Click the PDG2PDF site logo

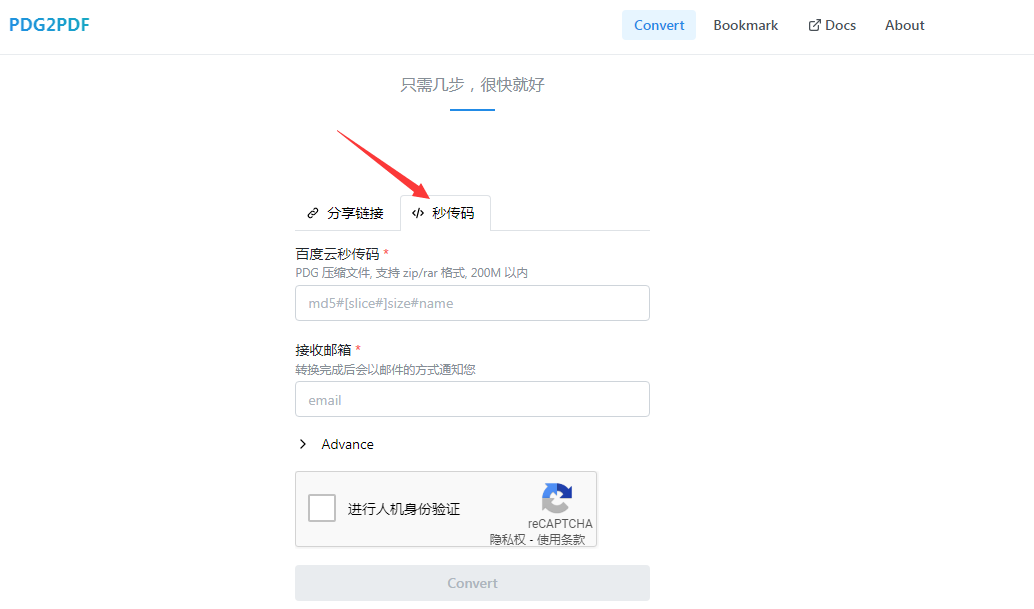point(49,25)
